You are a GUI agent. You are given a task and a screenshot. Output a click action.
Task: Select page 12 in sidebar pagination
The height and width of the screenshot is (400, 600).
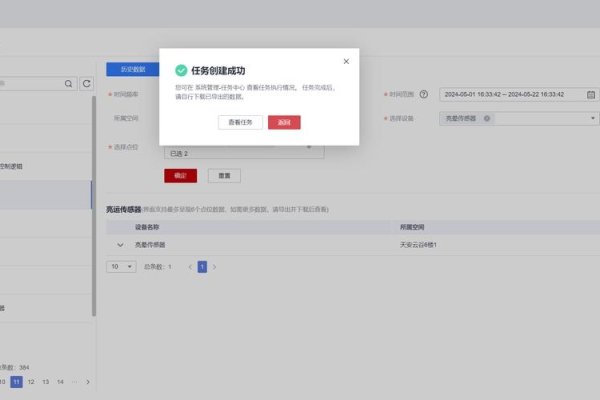[31, 382]
